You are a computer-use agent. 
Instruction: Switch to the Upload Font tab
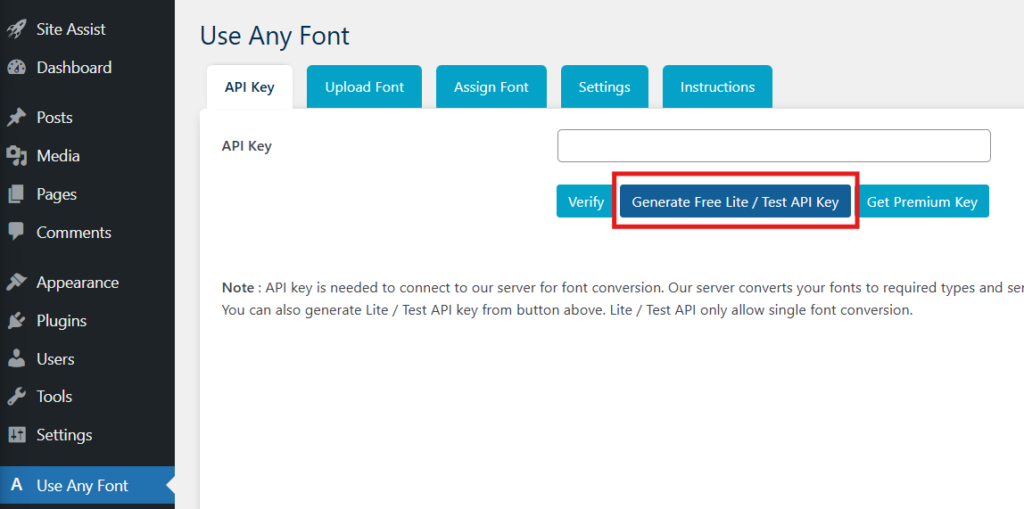coord(364,87)
